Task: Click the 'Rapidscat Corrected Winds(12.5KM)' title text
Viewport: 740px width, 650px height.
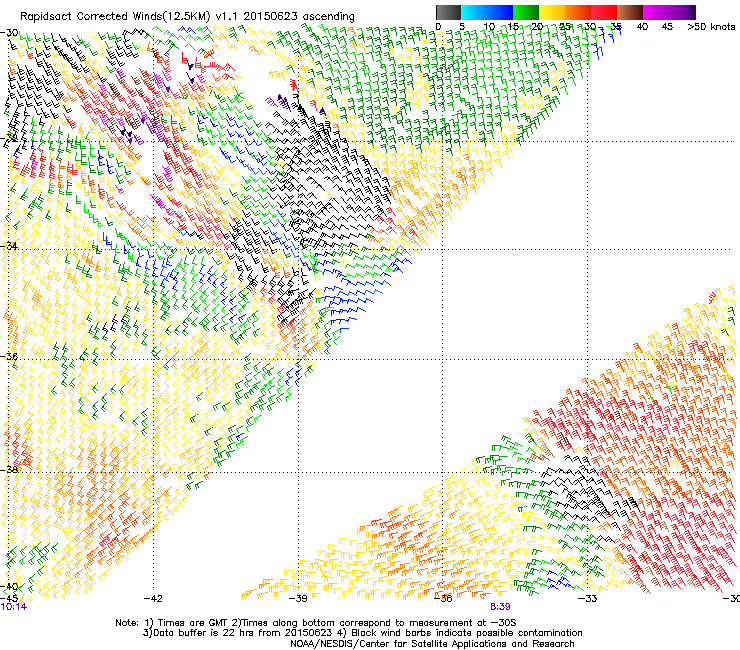Action: [x=115, y=17]
